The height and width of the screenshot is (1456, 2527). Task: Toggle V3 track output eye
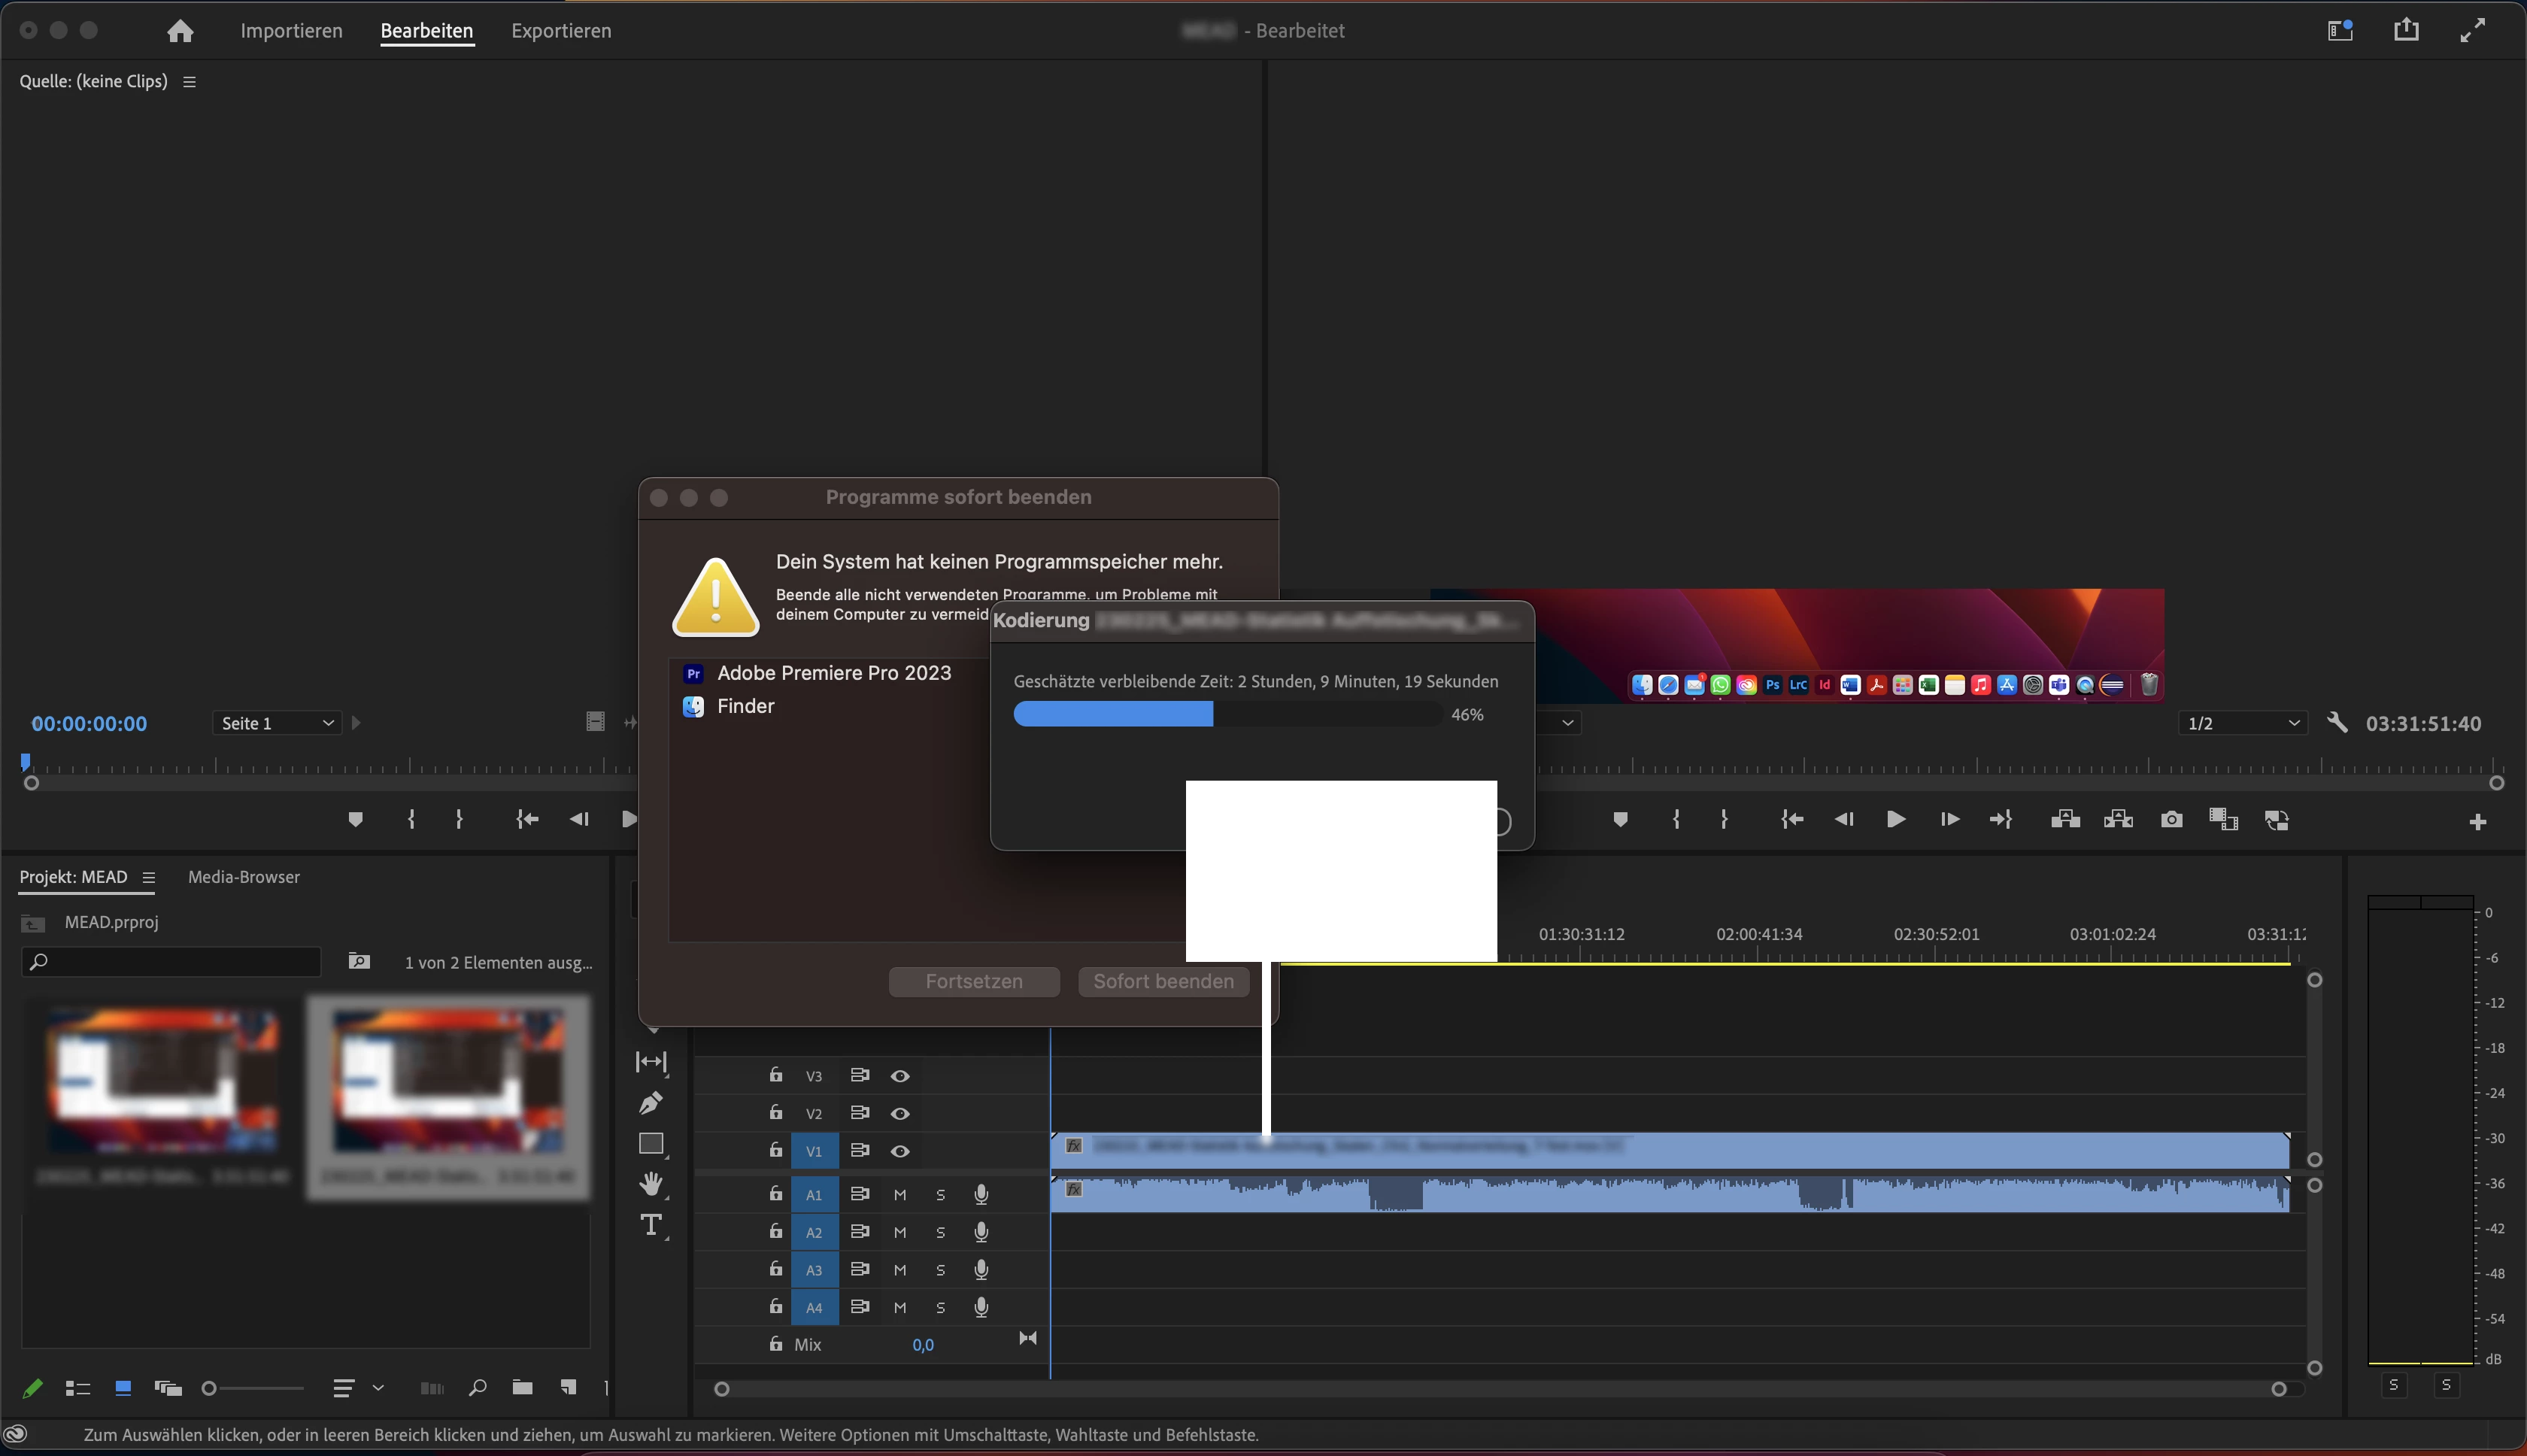click(x=900, y=1076)
